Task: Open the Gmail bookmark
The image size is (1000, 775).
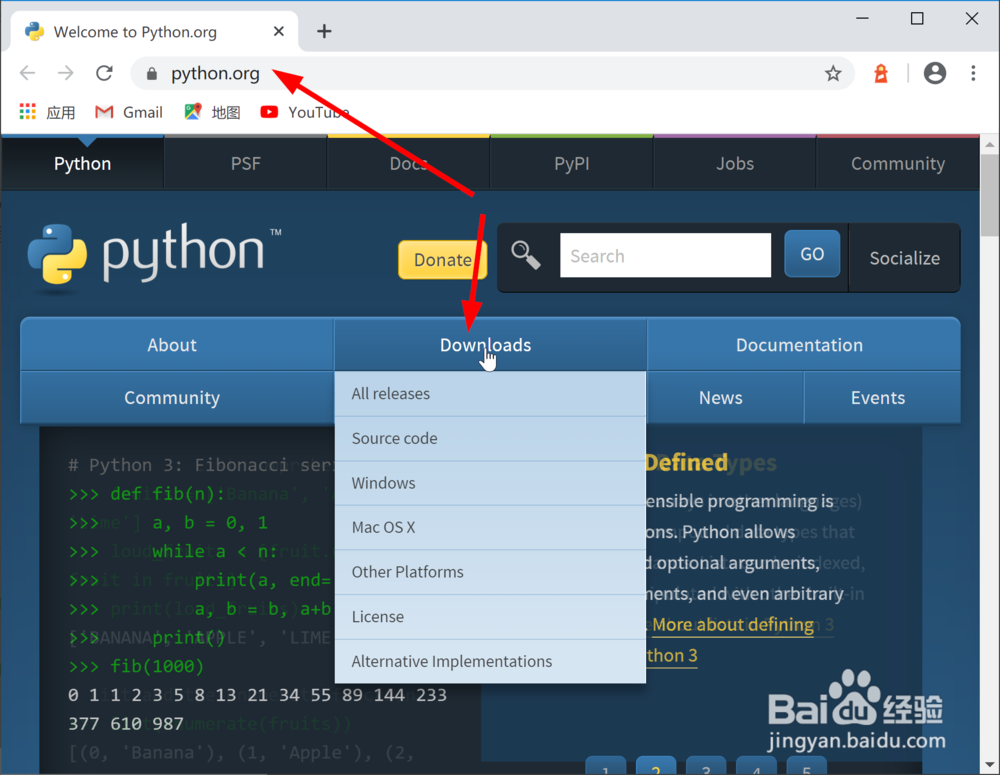Action: click(x=129, y=112)
